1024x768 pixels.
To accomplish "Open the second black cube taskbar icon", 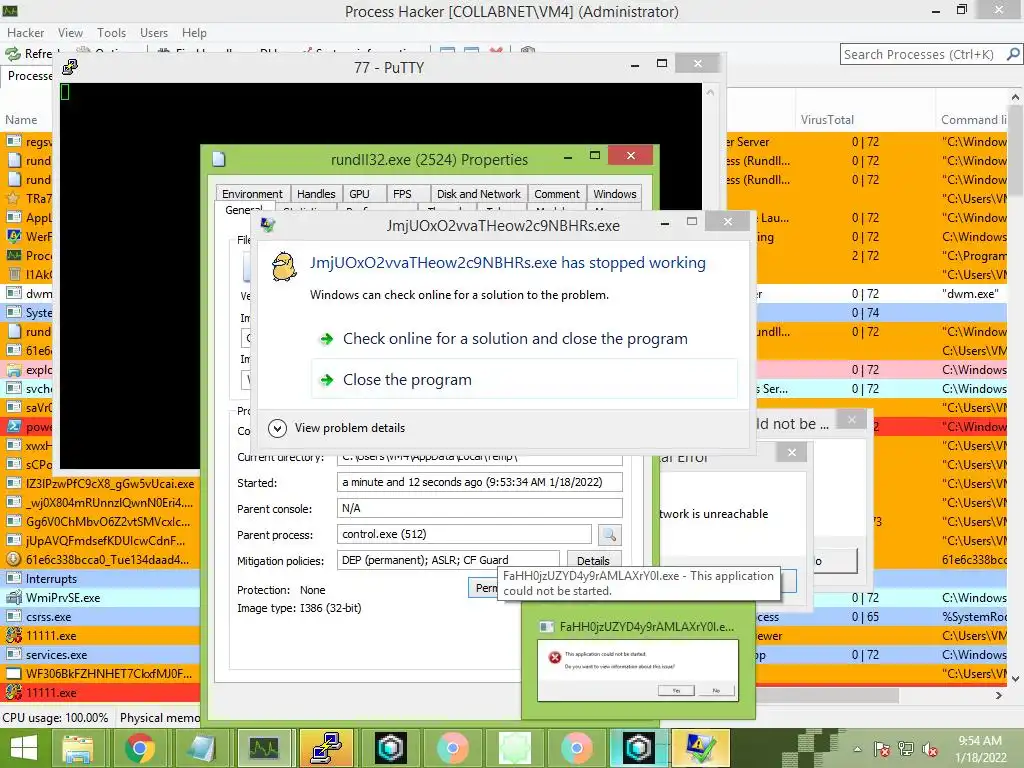I will coord(637,748).
